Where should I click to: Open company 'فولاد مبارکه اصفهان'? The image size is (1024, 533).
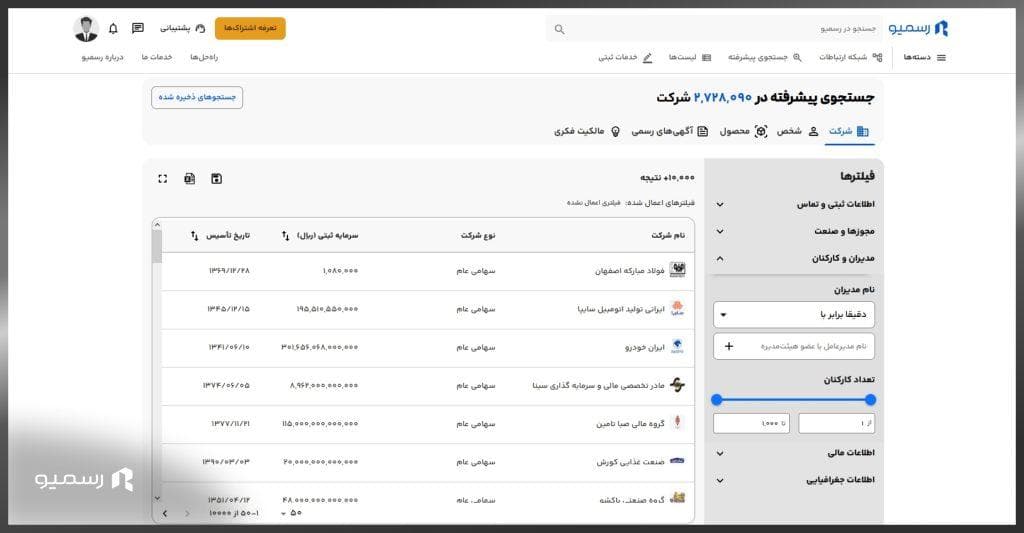tap(629, 270)
